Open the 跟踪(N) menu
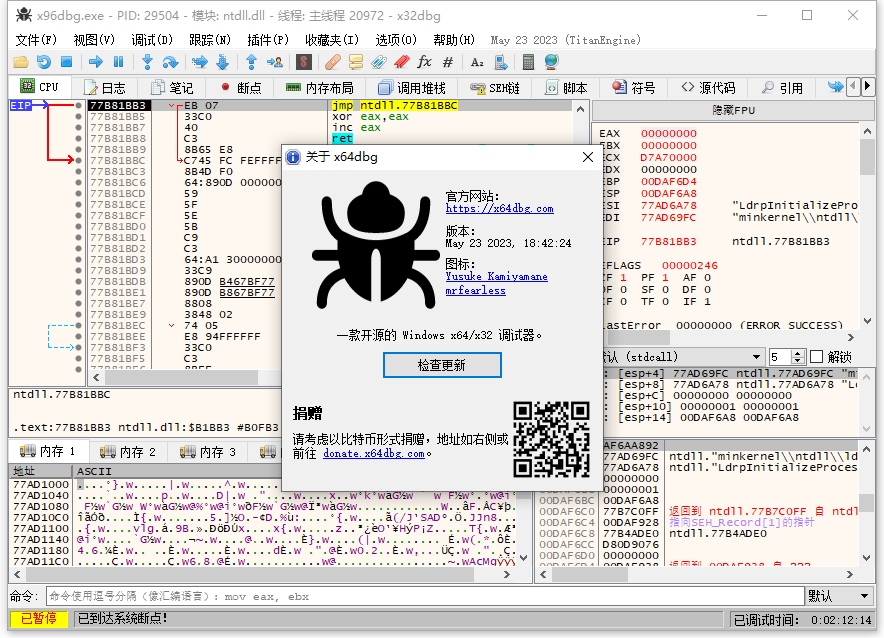Viewport: 884px width, 638px height. (x=210, y=40)
